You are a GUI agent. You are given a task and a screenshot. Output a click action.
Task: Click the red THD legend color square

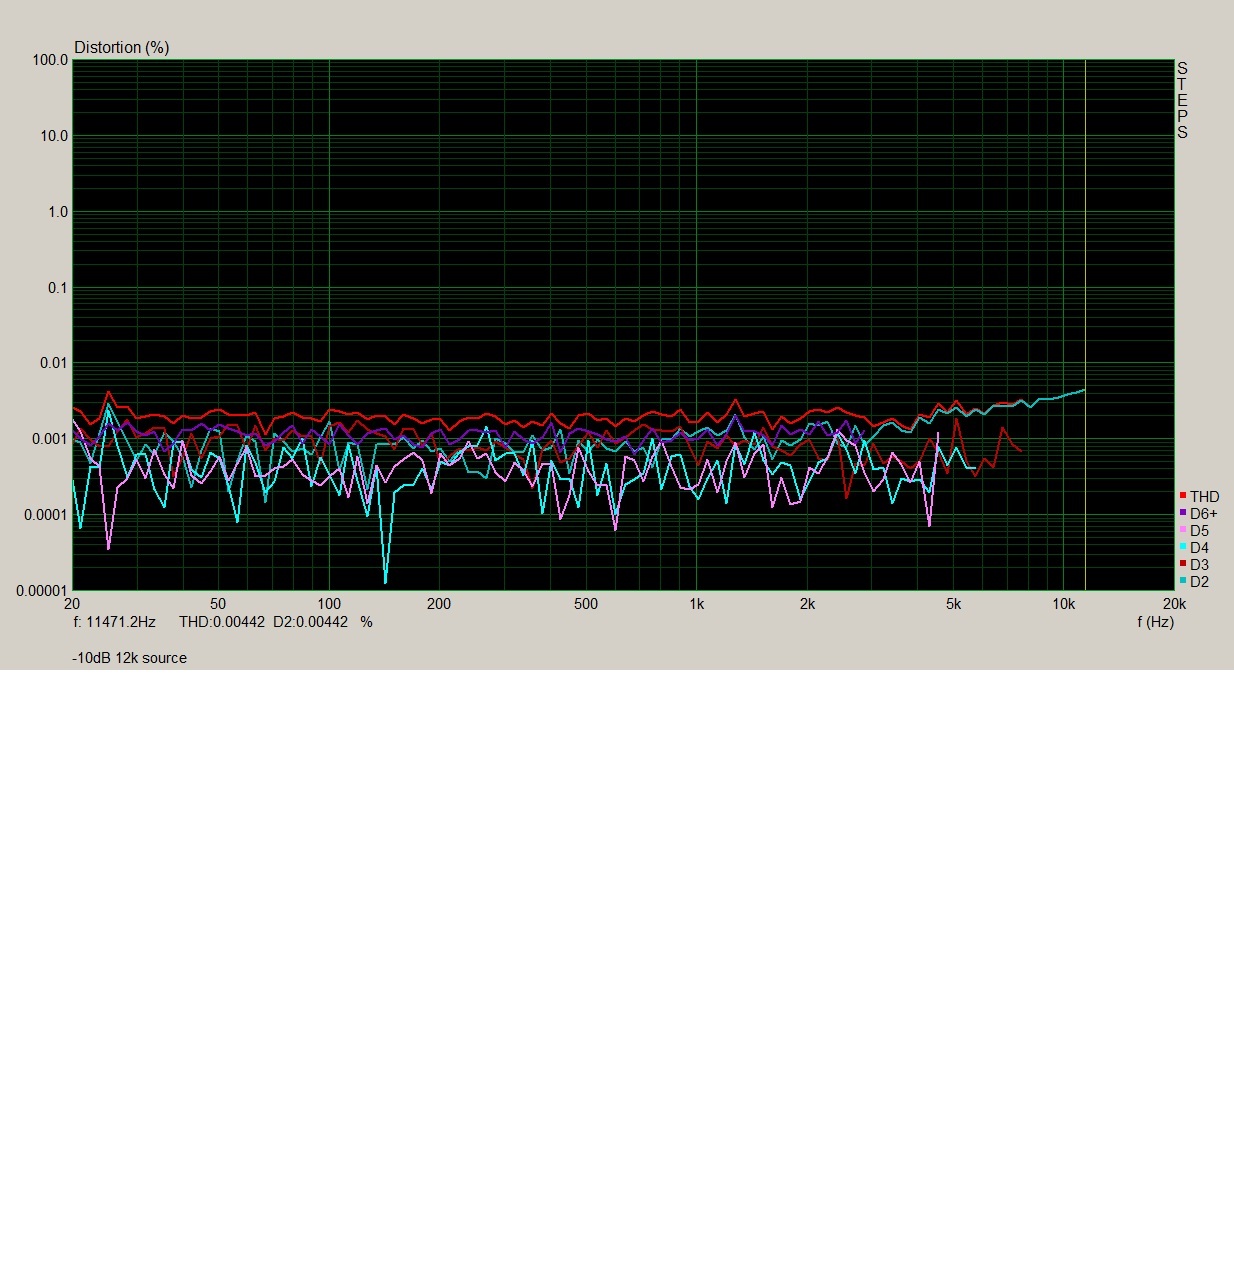pos(1183,496)
